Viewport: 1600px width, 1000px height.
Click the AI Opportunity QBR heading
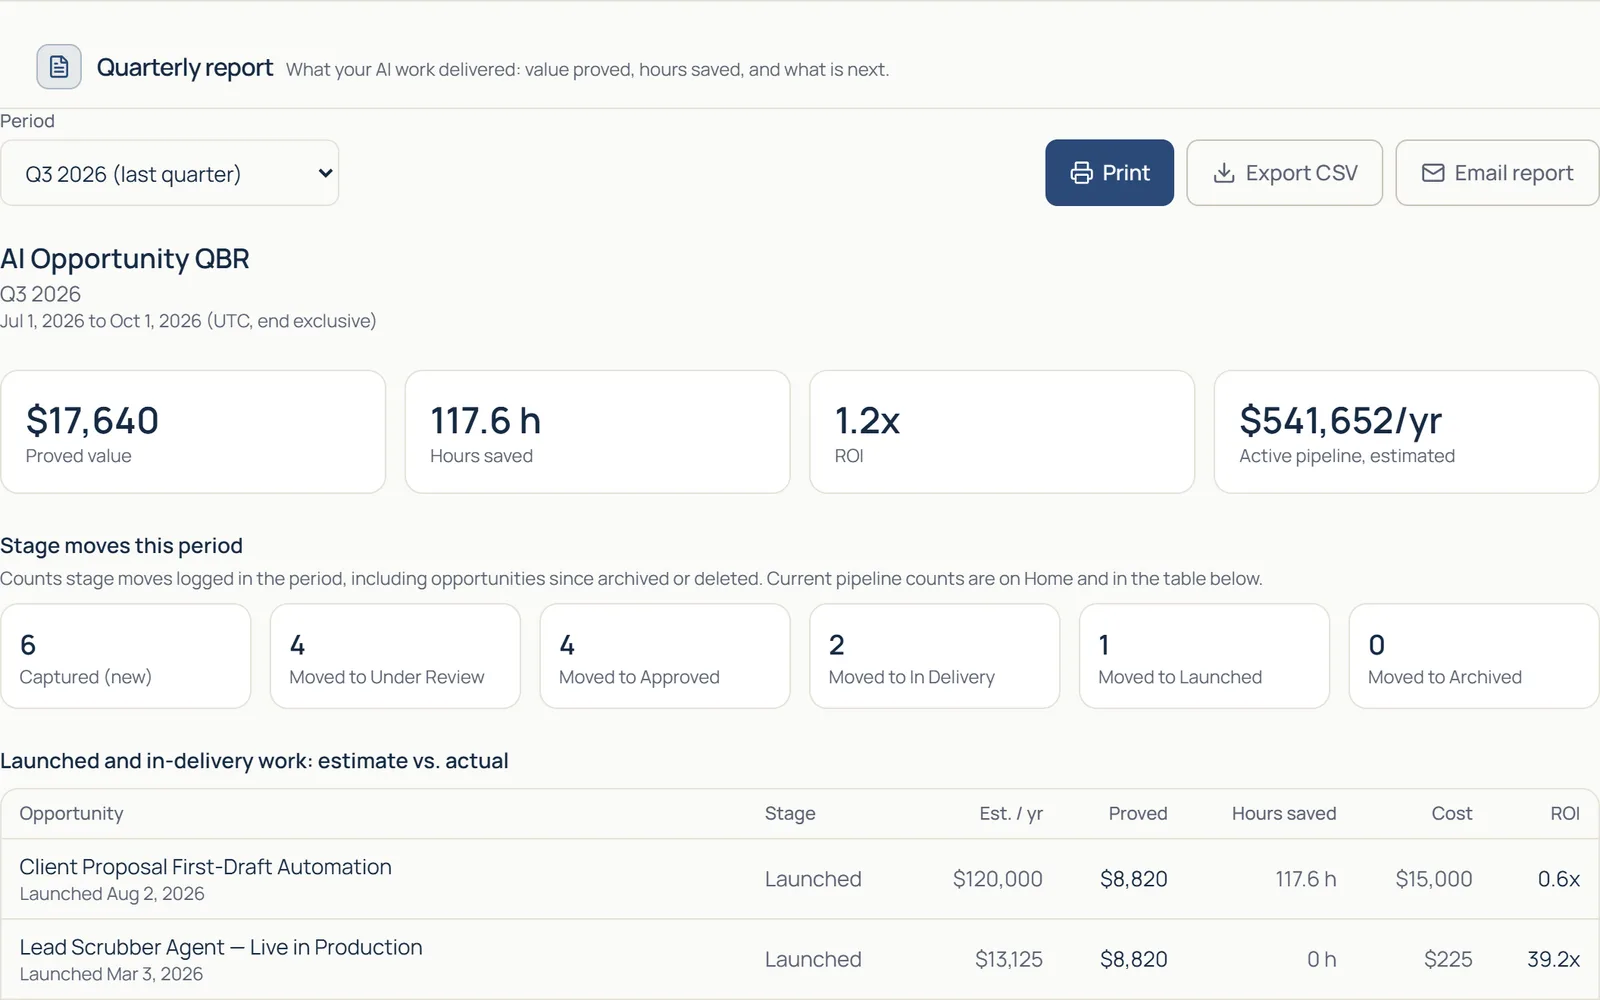[125, 258]
